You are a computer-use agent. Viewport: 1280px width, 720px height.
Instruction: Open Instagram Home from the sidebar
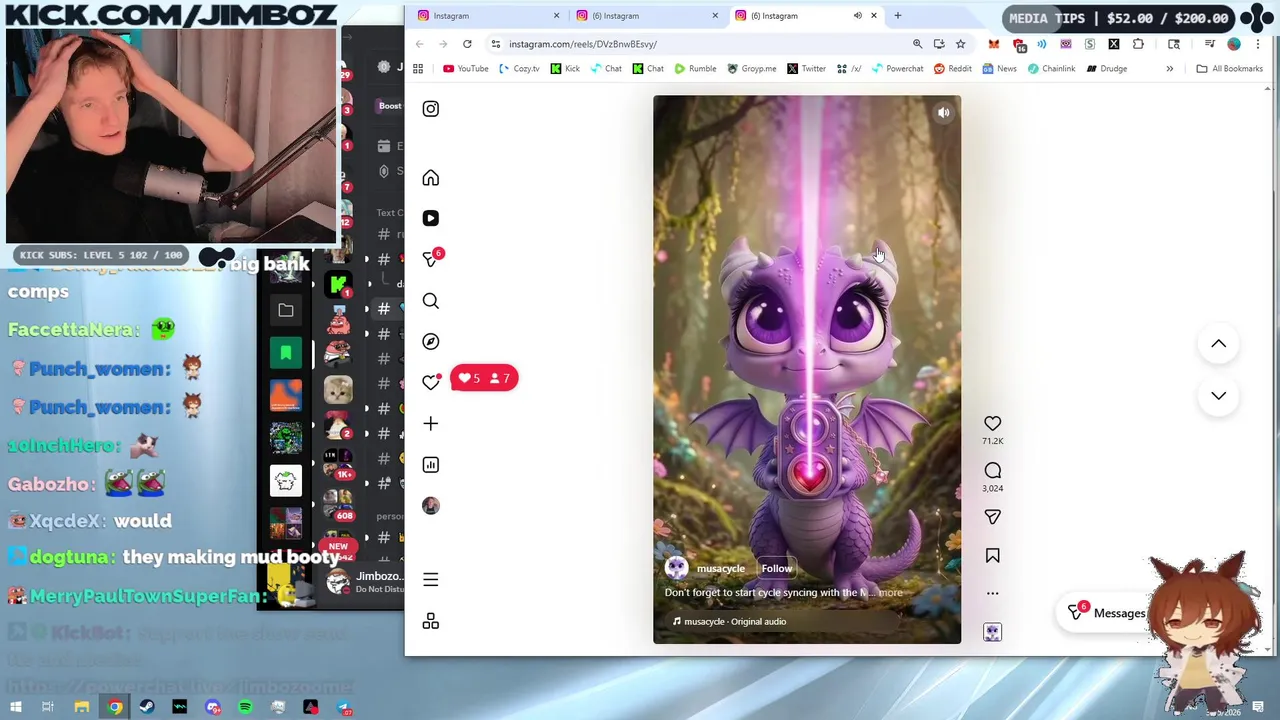tap(430, 178)
